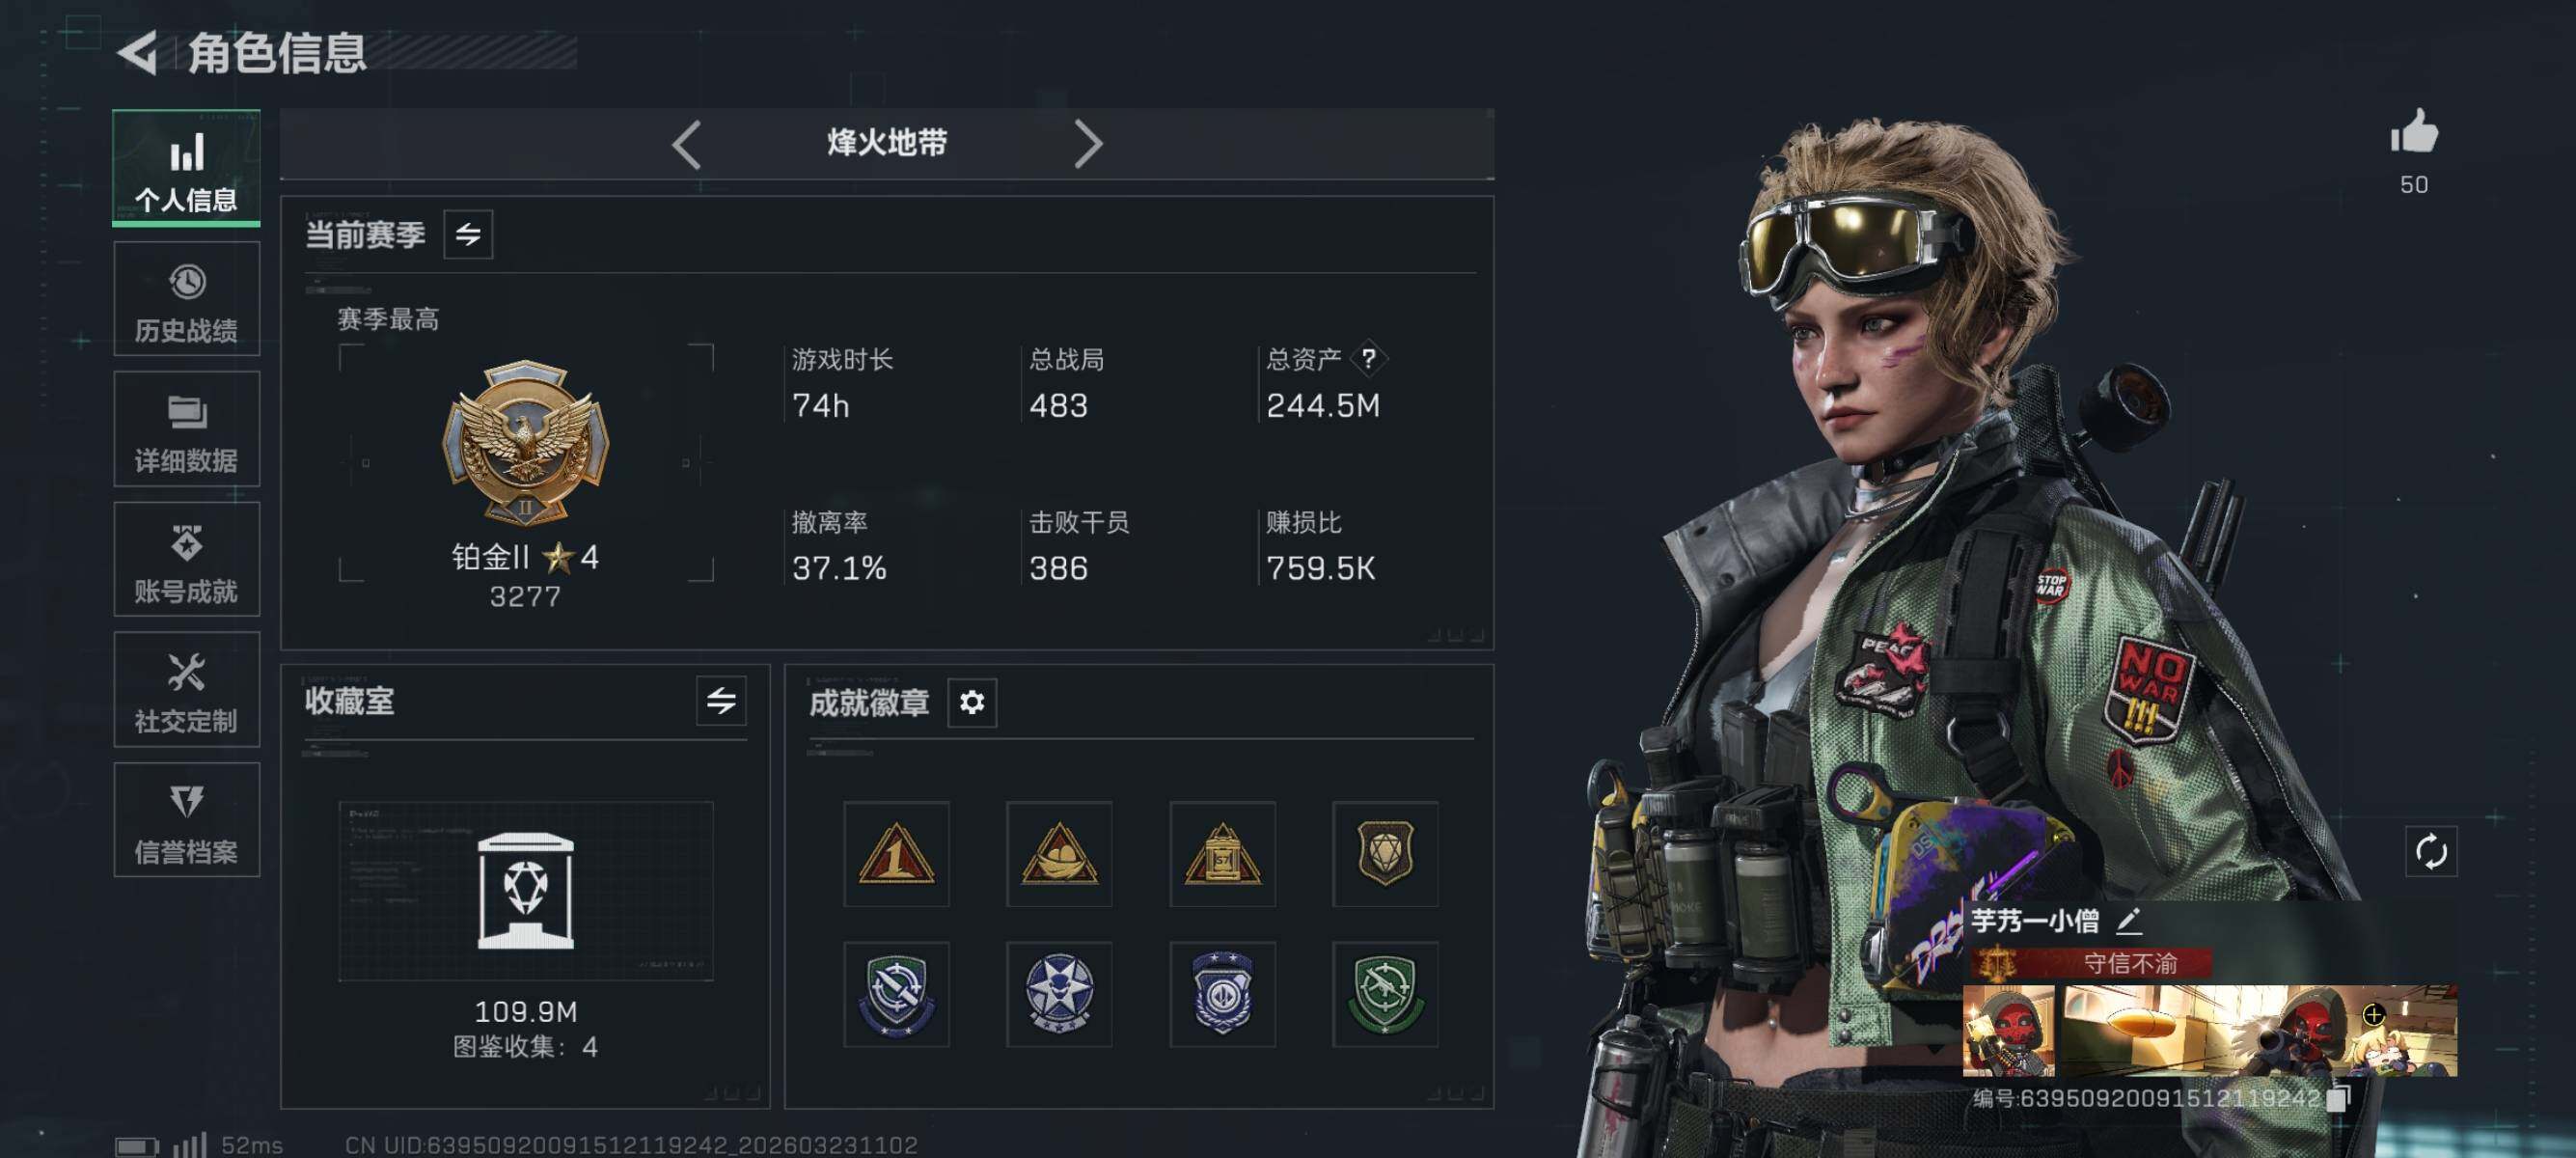The image size is (2576, 1158).
Task: Click the rotate character model icon
Action: [2430, 852]
